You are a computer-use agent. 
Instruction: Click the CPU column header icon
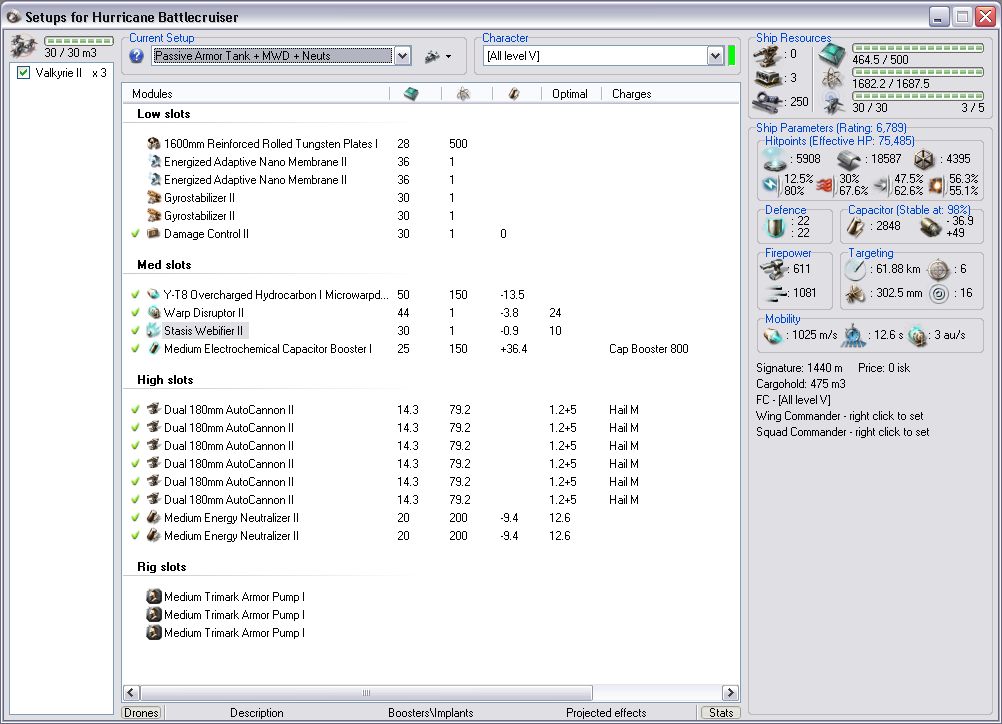[x=411, y=94]
